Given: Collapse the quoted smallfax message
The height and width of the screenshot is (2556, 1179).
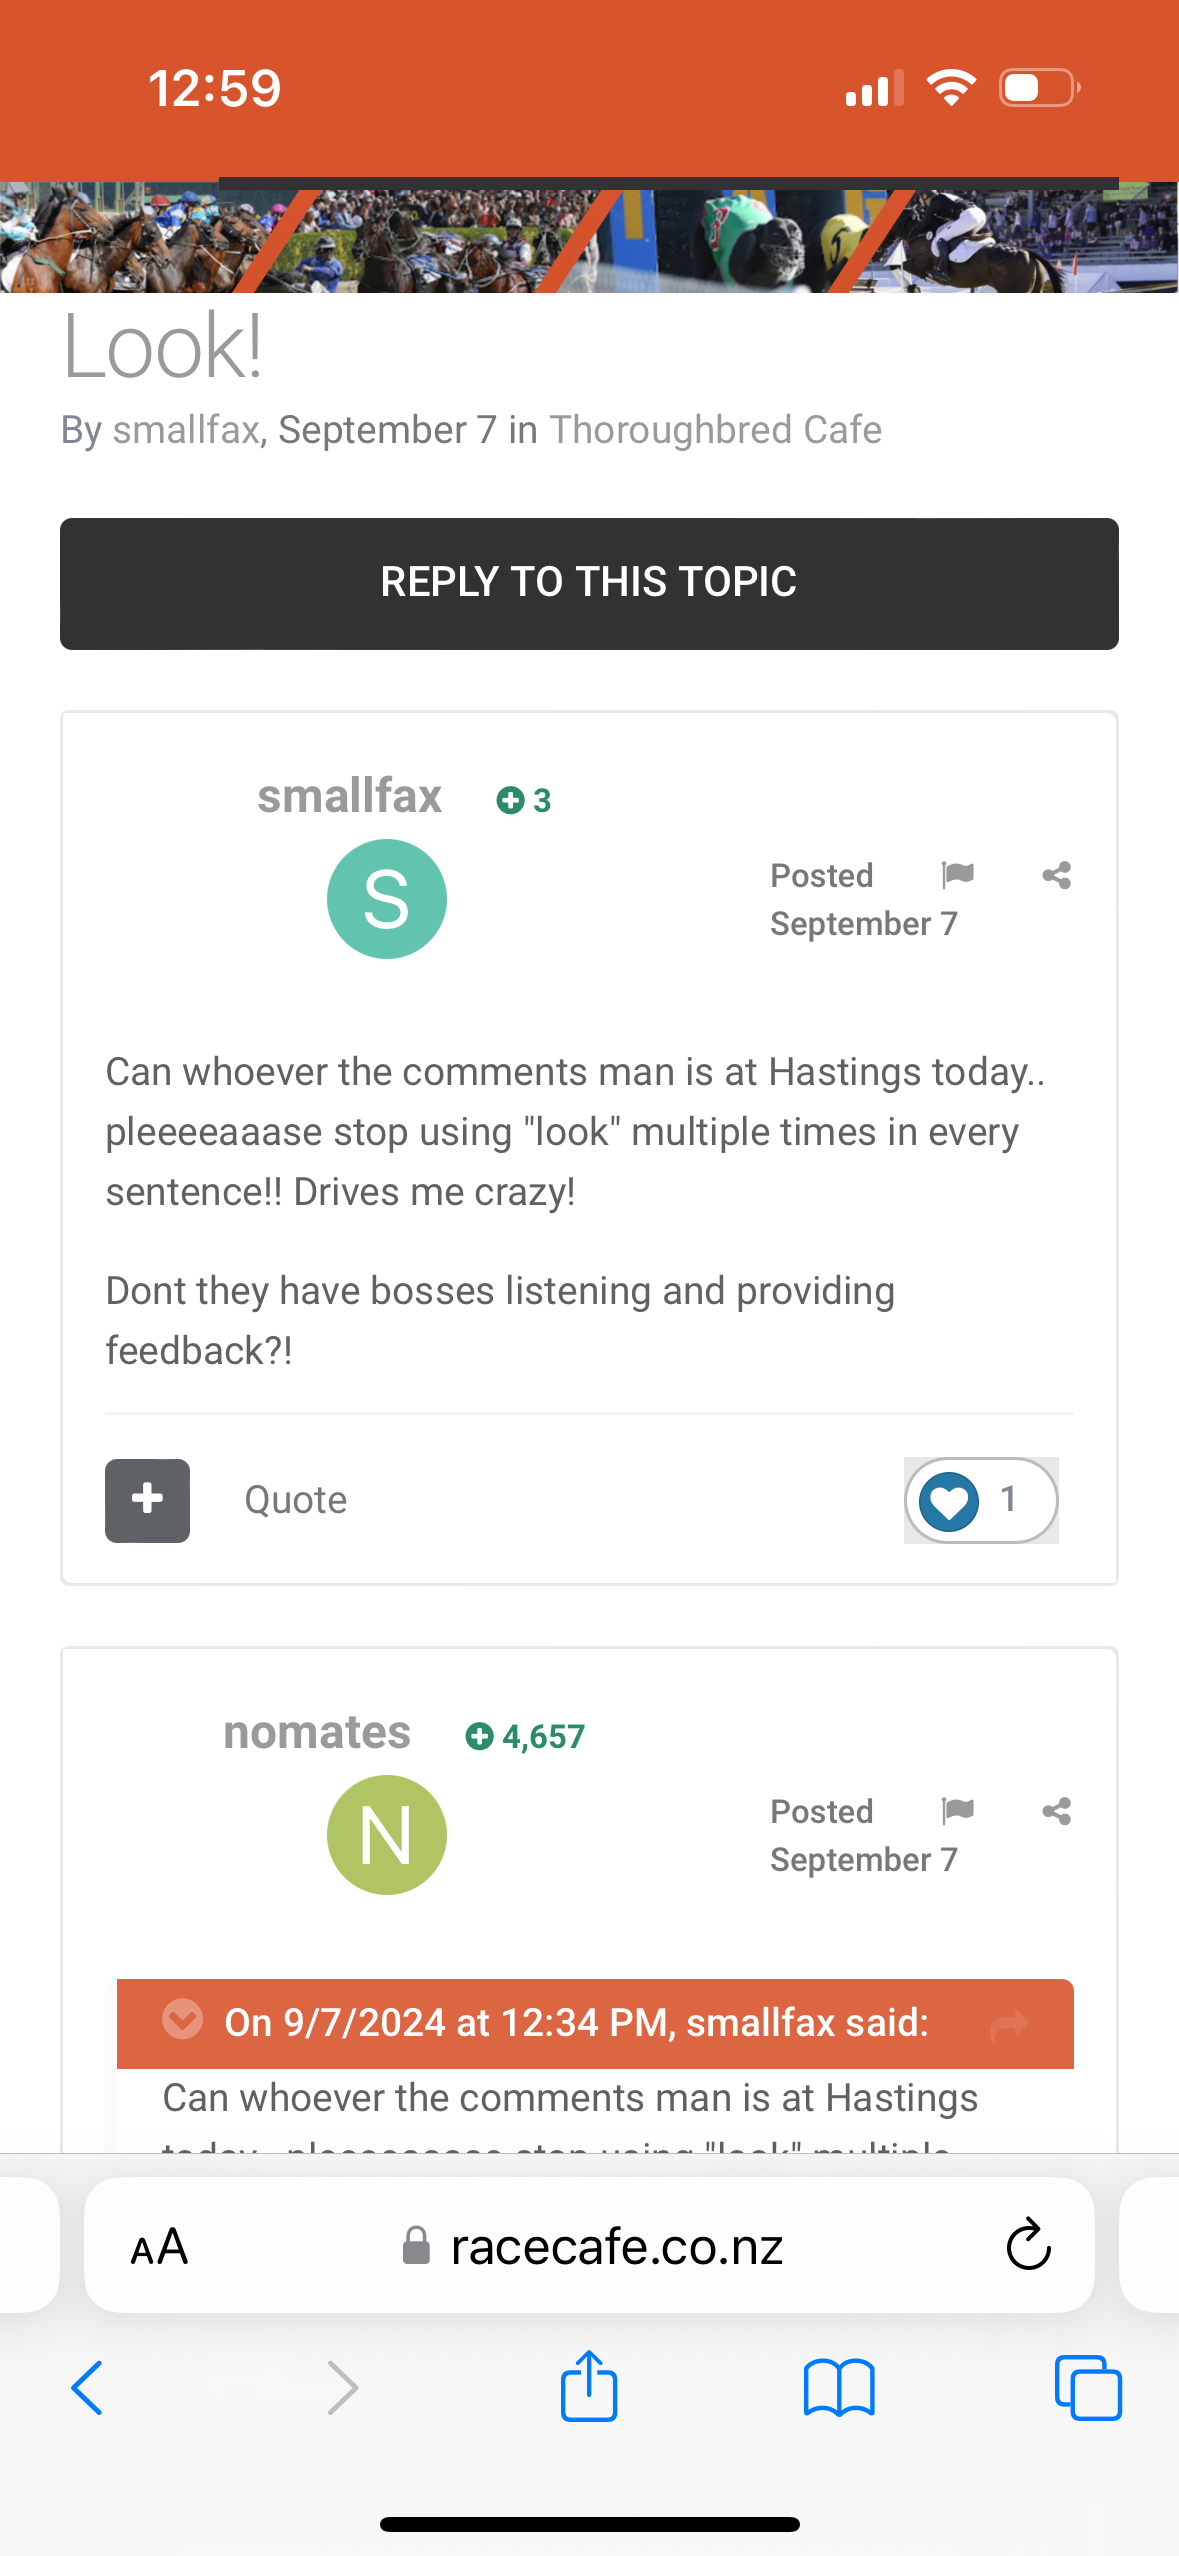Looking at the screenshot, I should (x=183, y=2022).
